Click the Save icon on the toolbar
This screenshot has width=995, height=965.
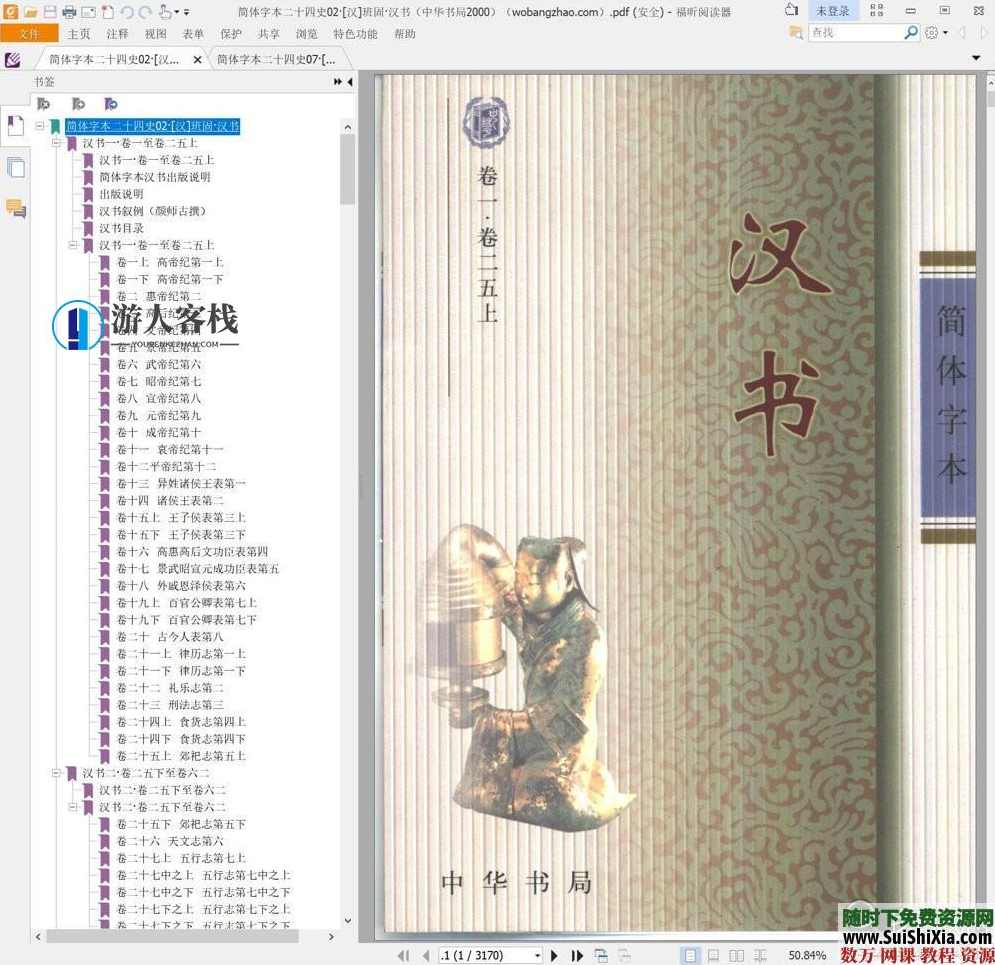point(49,12)
